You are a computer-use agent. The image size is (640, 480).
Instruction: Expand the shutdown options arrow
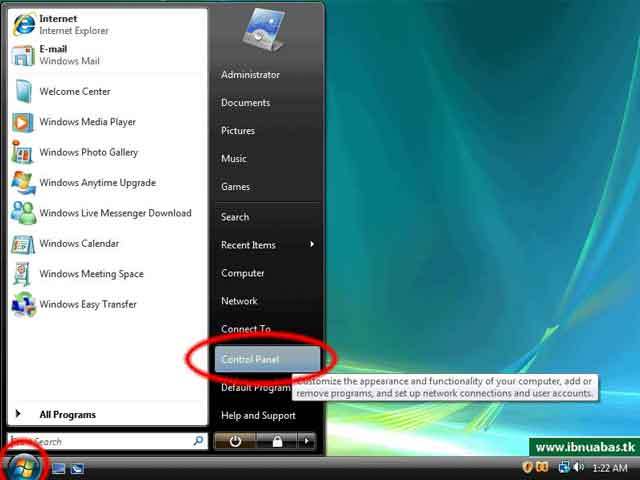coord(307,441)
